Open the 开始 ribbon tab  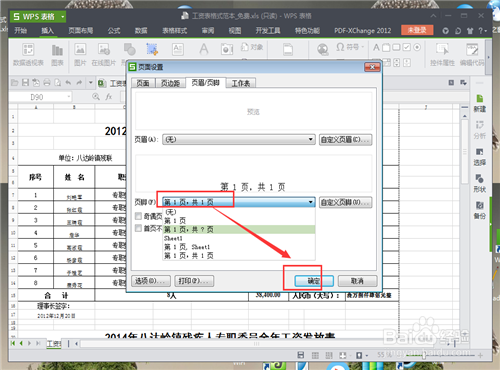click(x=20, y=31)
